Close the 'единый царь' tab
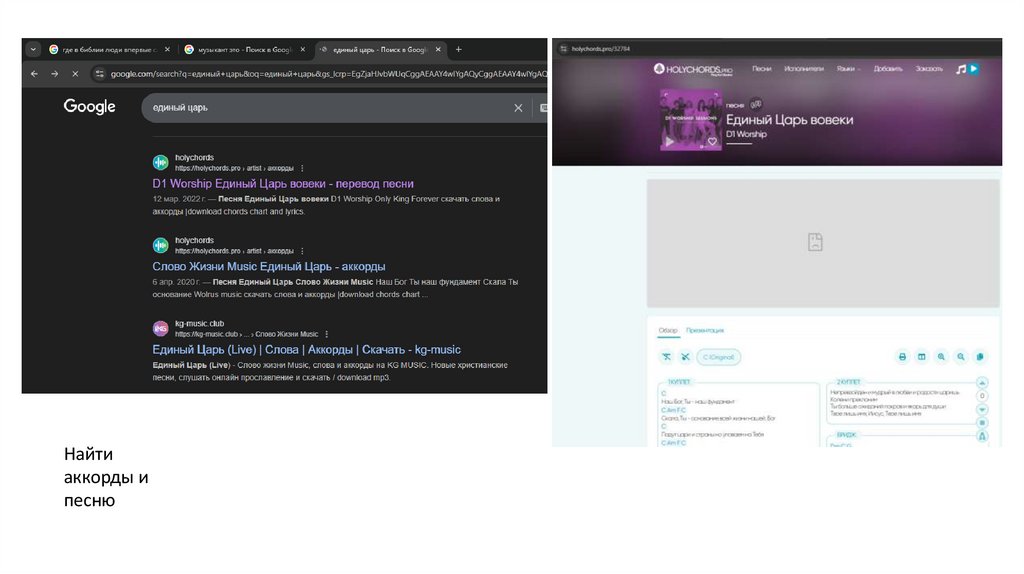 tap(438, 50)
